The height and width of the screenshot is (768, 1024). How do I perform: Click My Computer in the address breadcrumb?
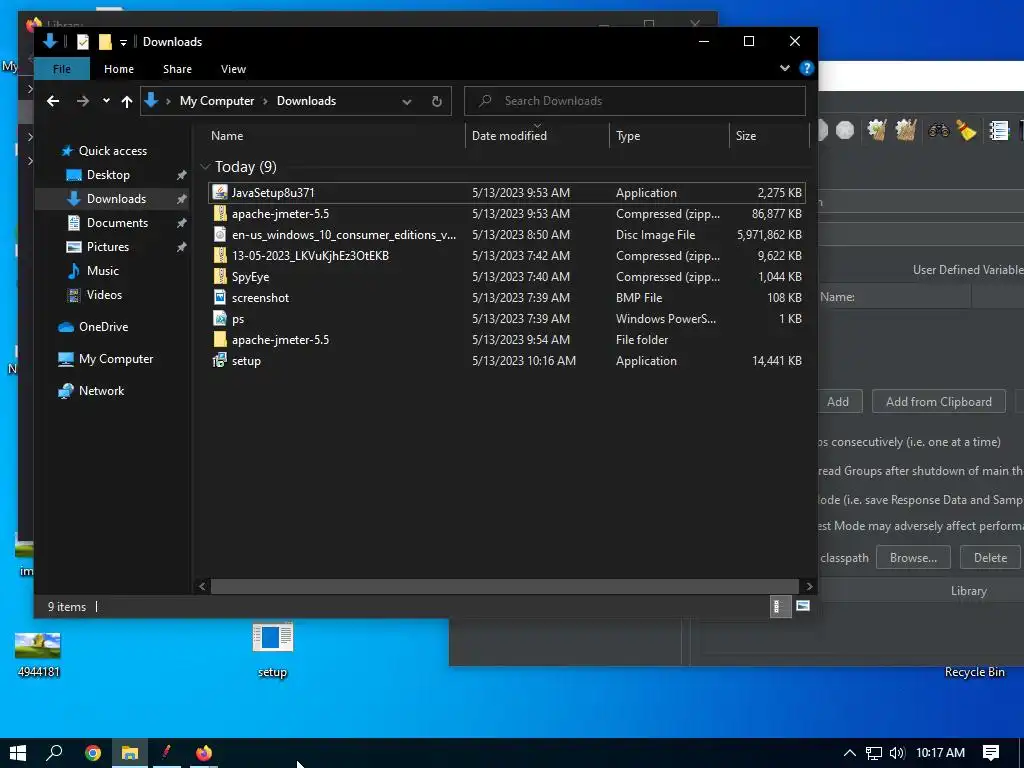click(217, 101)
